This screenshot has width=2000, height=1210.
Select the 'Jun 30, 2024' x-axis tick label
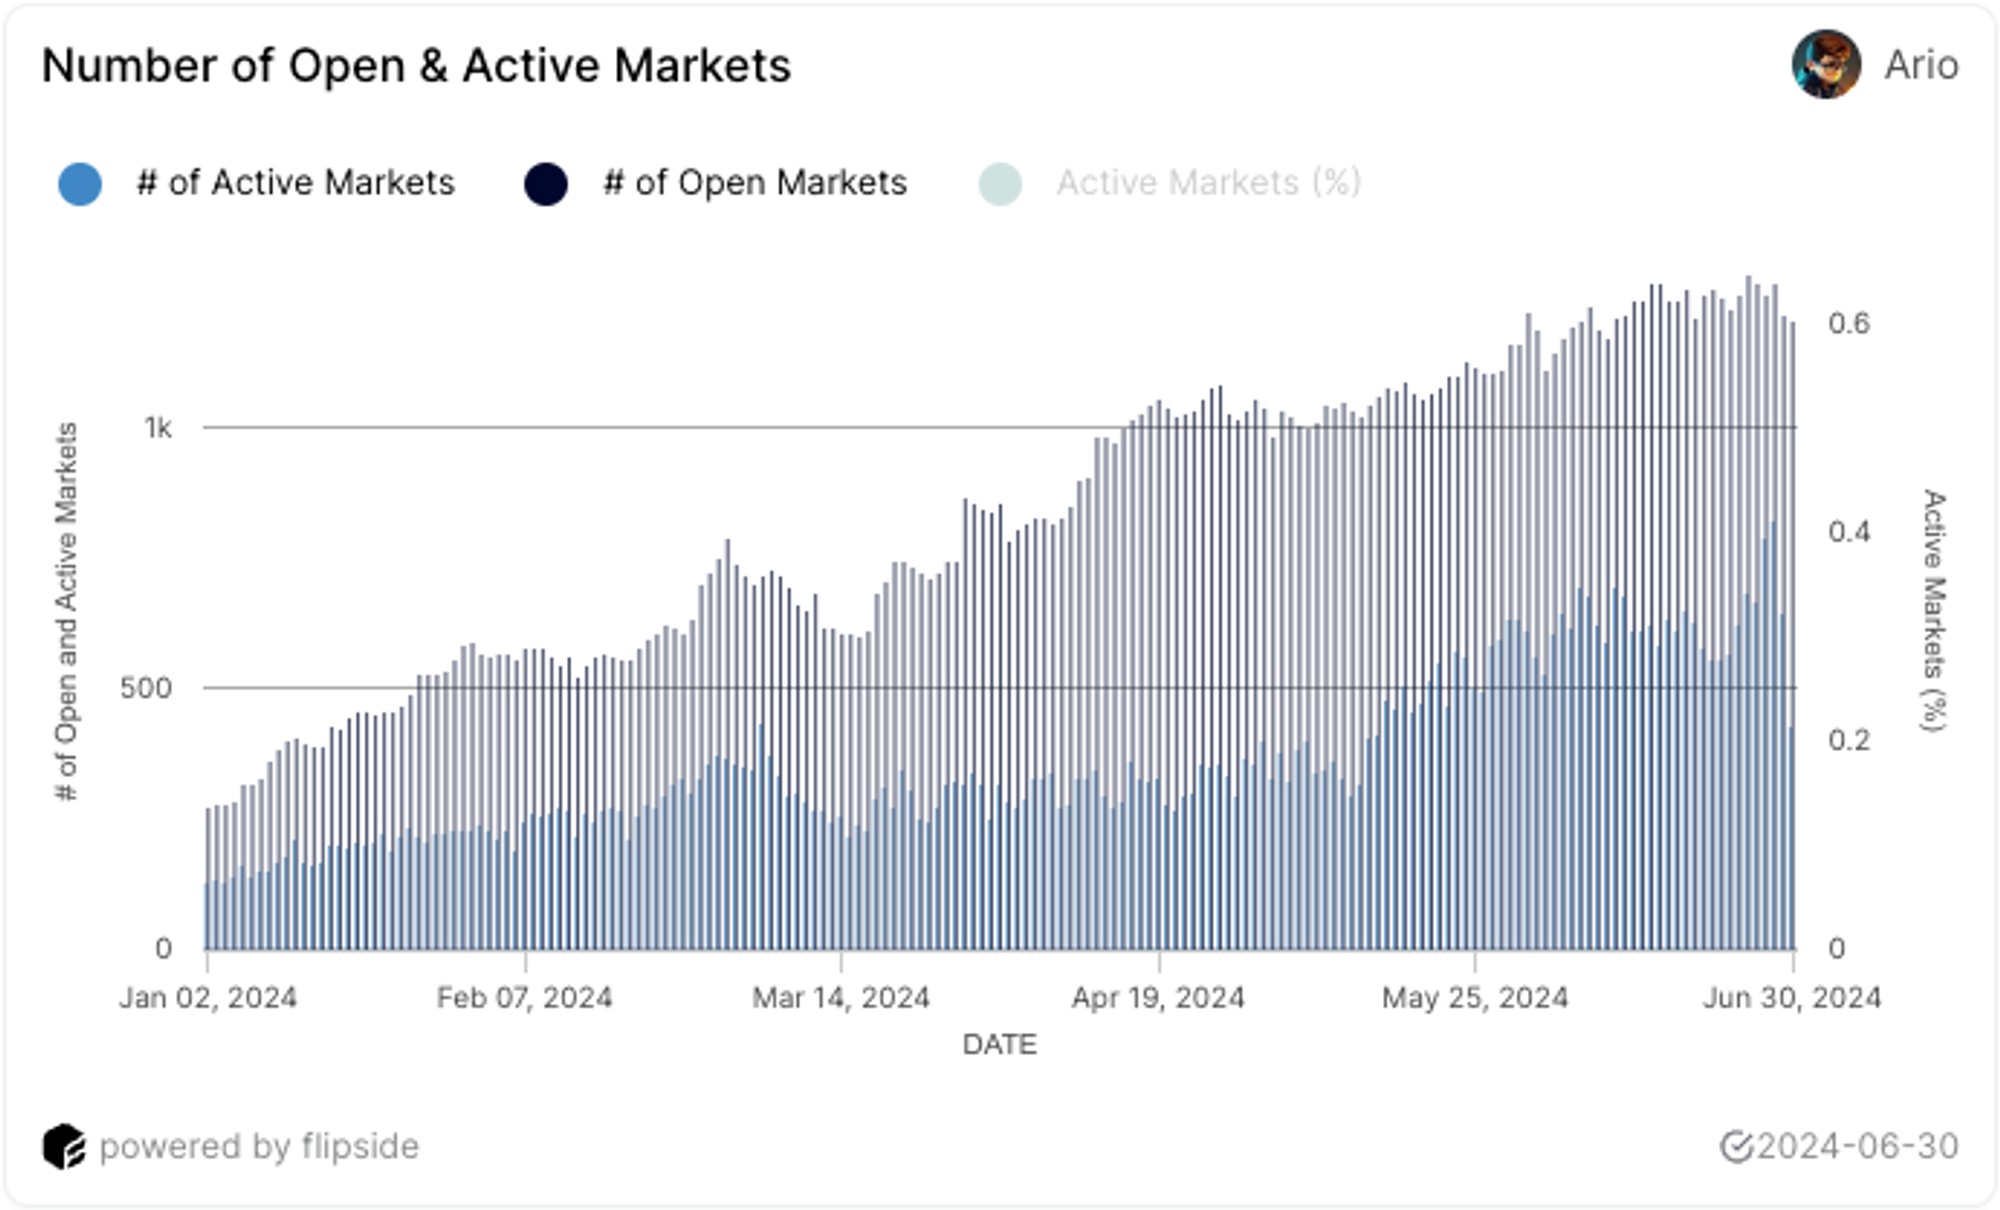1792,997
